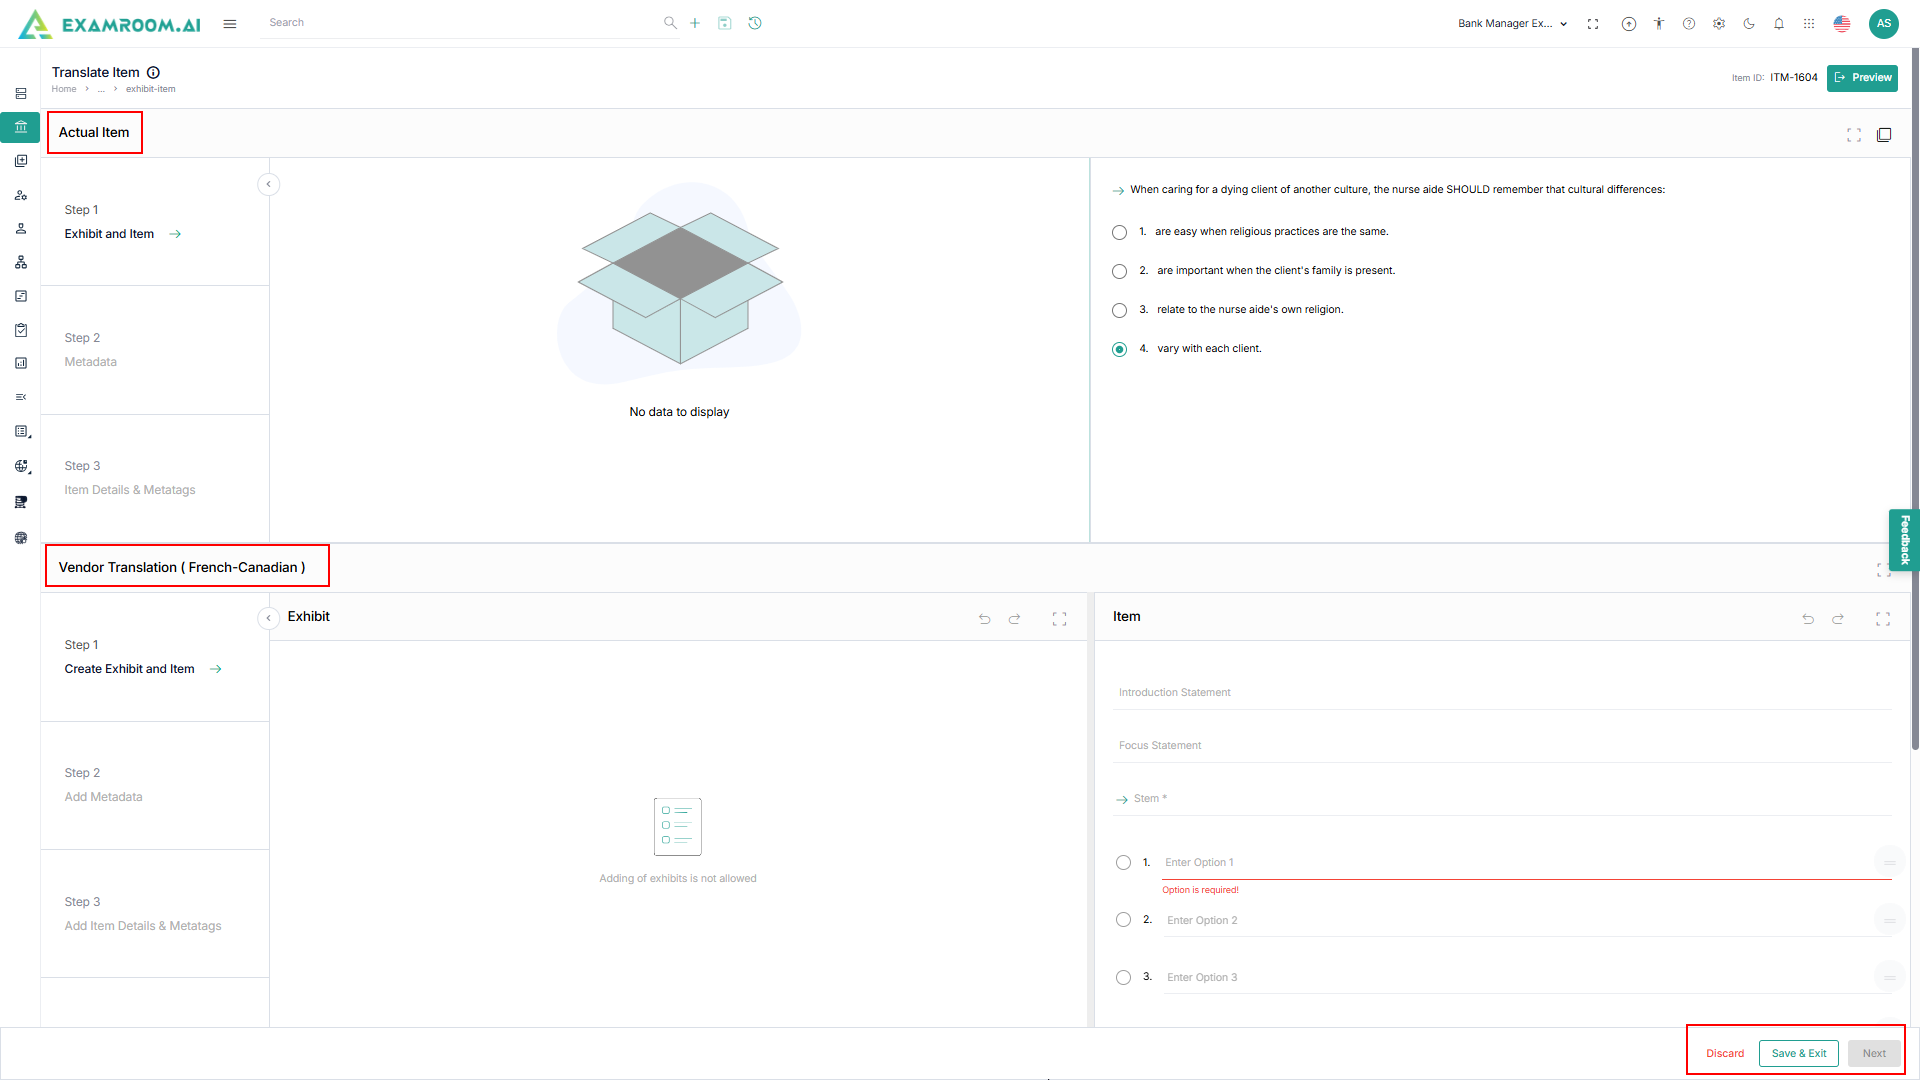Open the apps grid icon
Viewport: 1920px width, 1080px height.
[x=1809, y=24]
